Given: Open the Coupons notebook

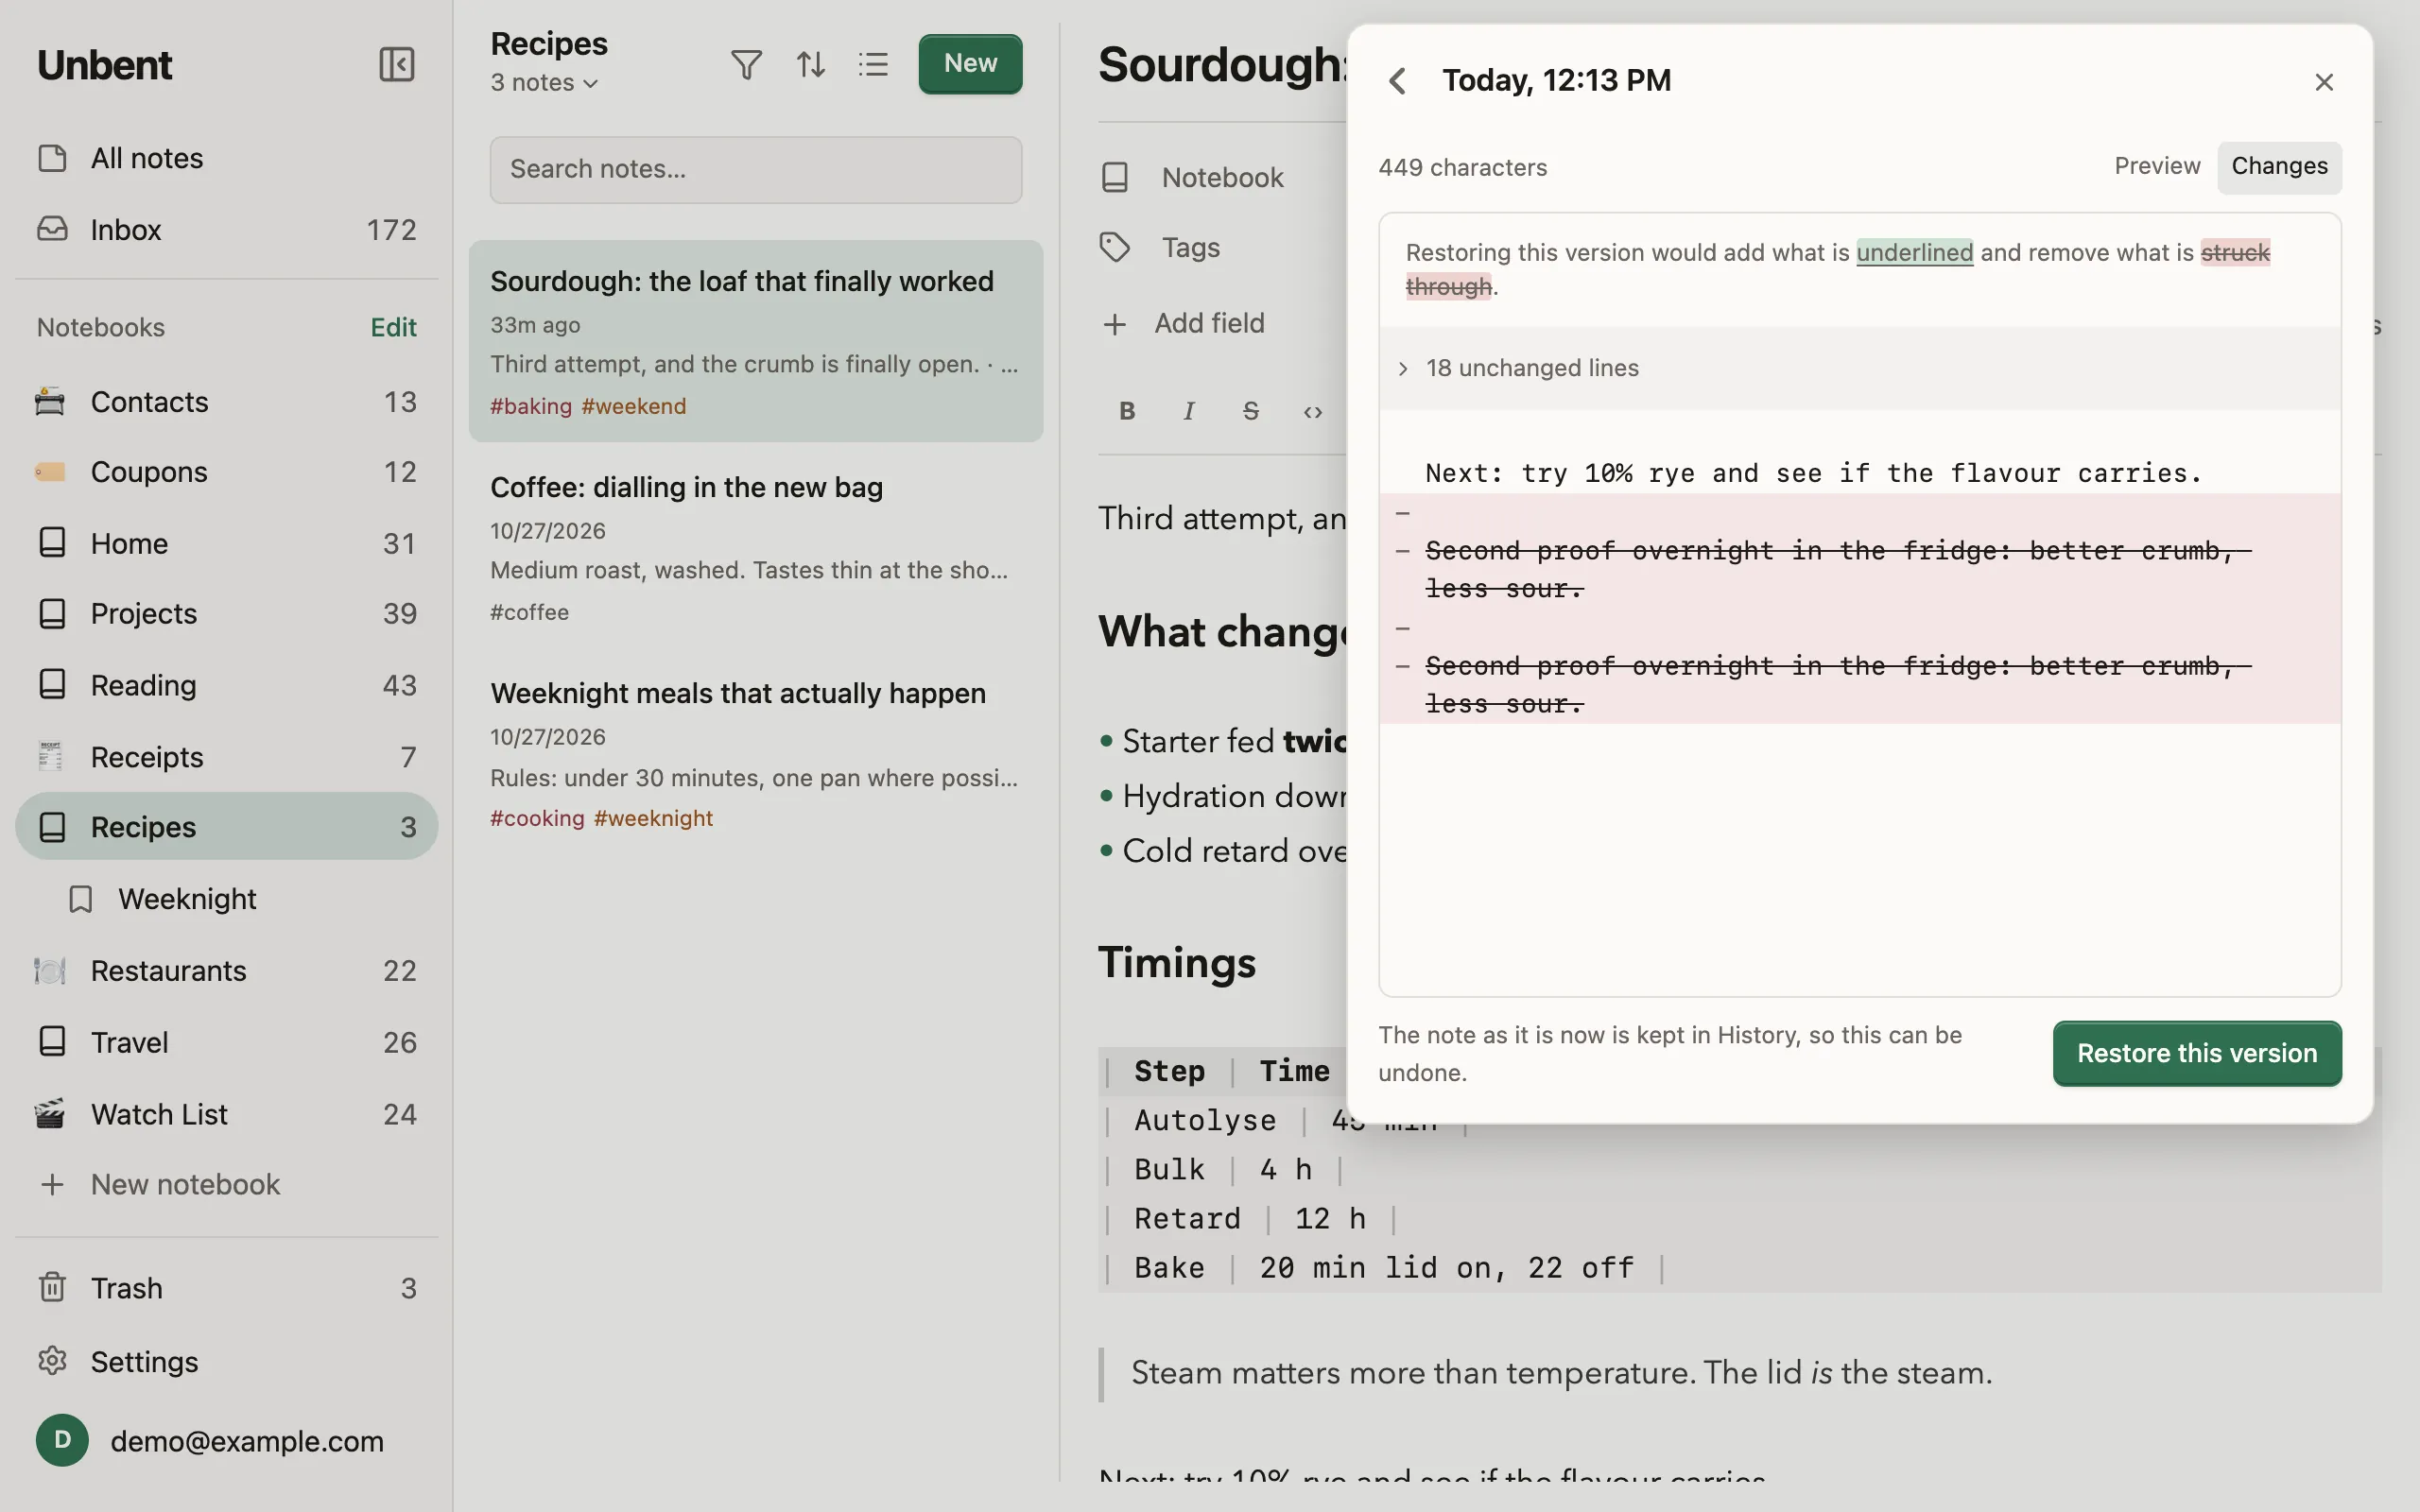Looking at the screenshot, I should coord(227,471).
